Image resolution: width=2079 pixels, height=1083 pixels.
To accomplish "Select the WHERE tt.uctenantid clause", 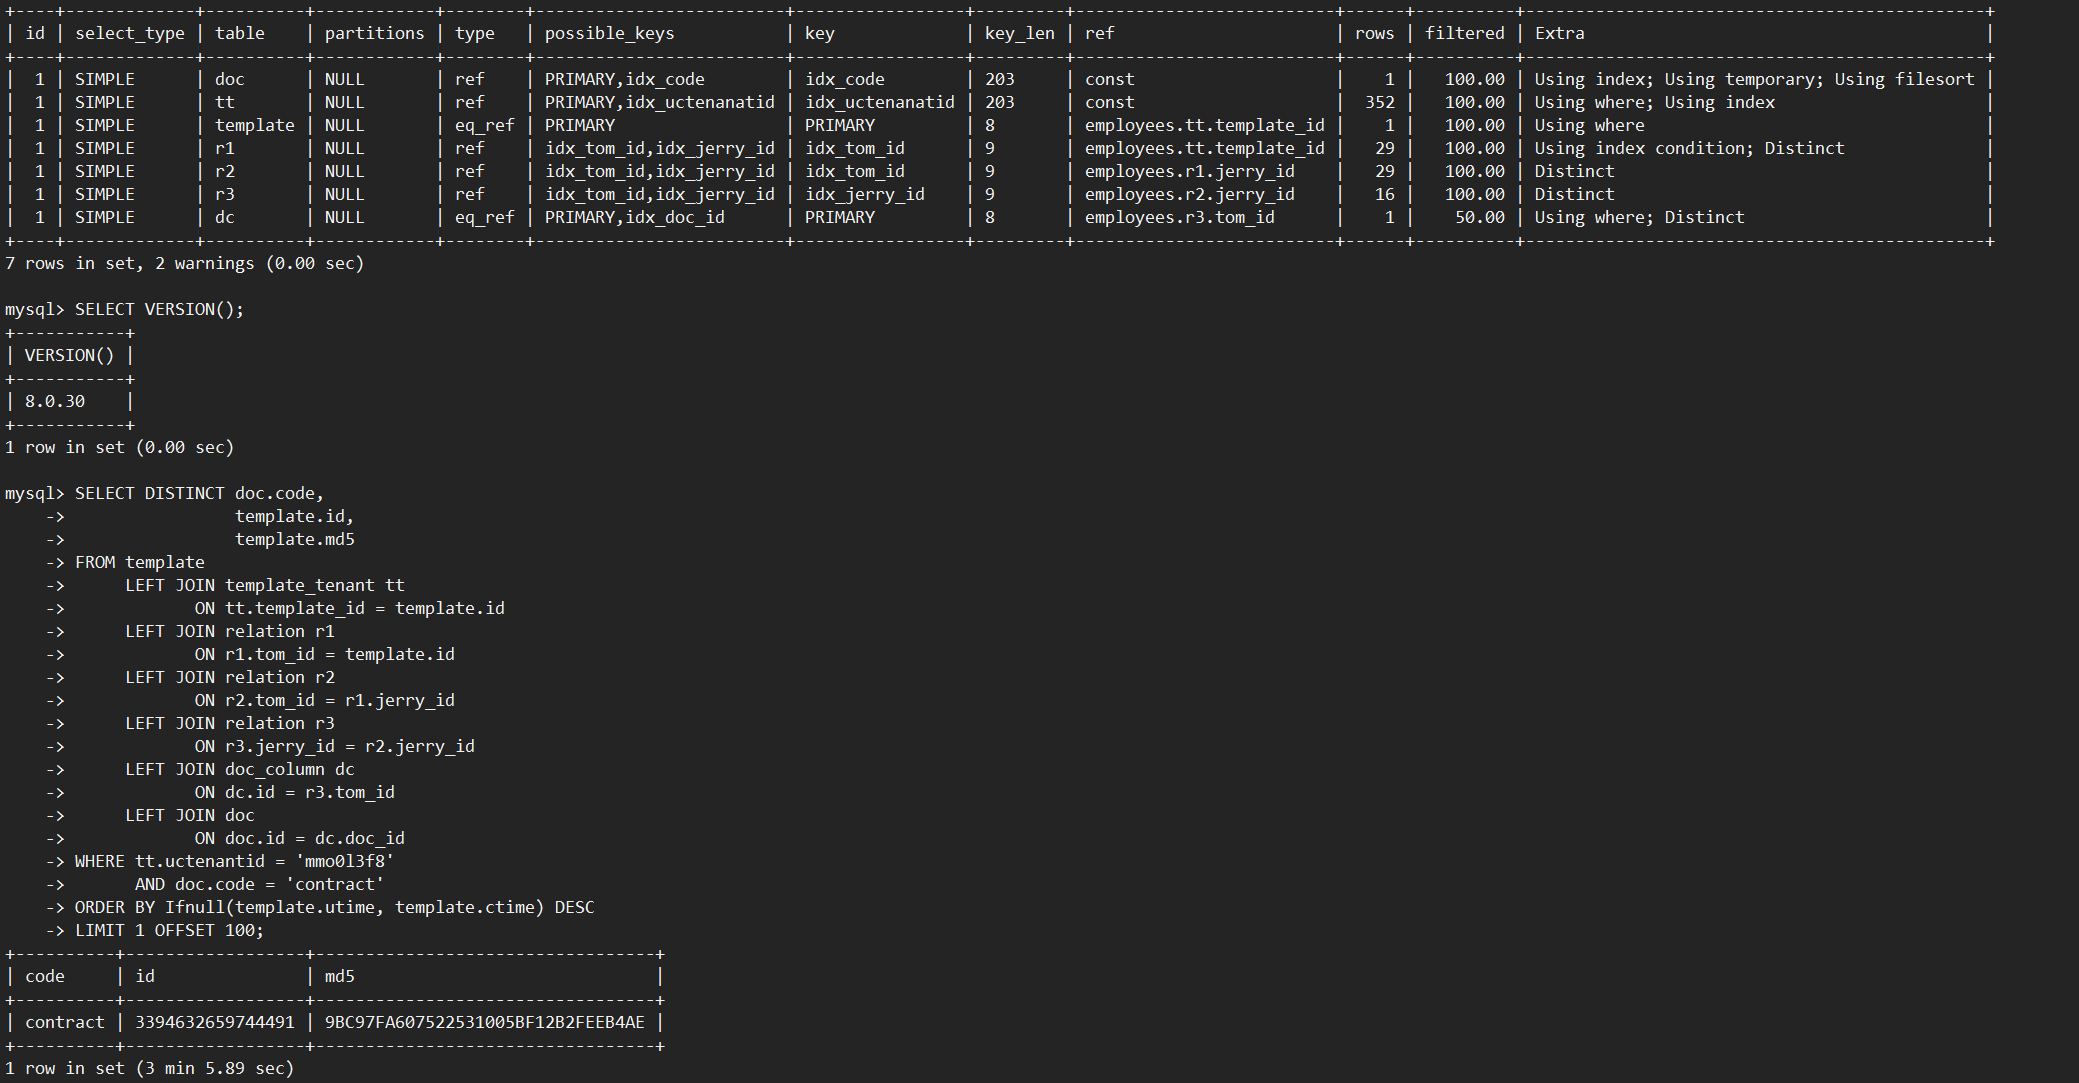I will point(230,860).
